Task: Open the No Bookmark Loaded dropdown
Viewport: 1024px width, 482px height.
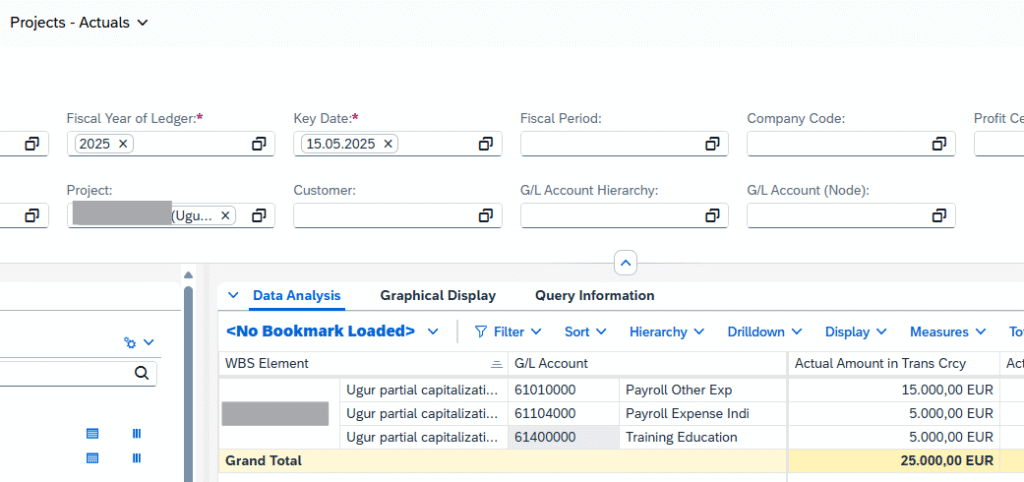Action: click(x=433, y=332)
